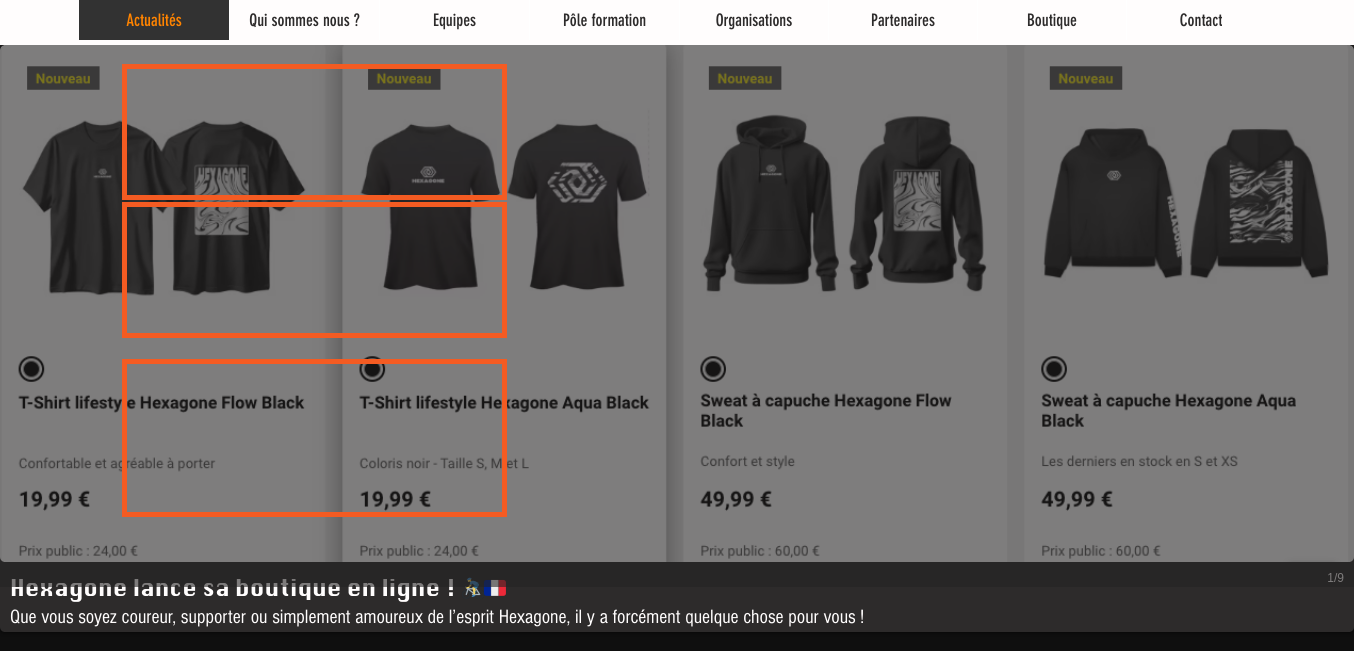Choose black swatch on Hexagone Aqua hoodie

point(1054,369)
